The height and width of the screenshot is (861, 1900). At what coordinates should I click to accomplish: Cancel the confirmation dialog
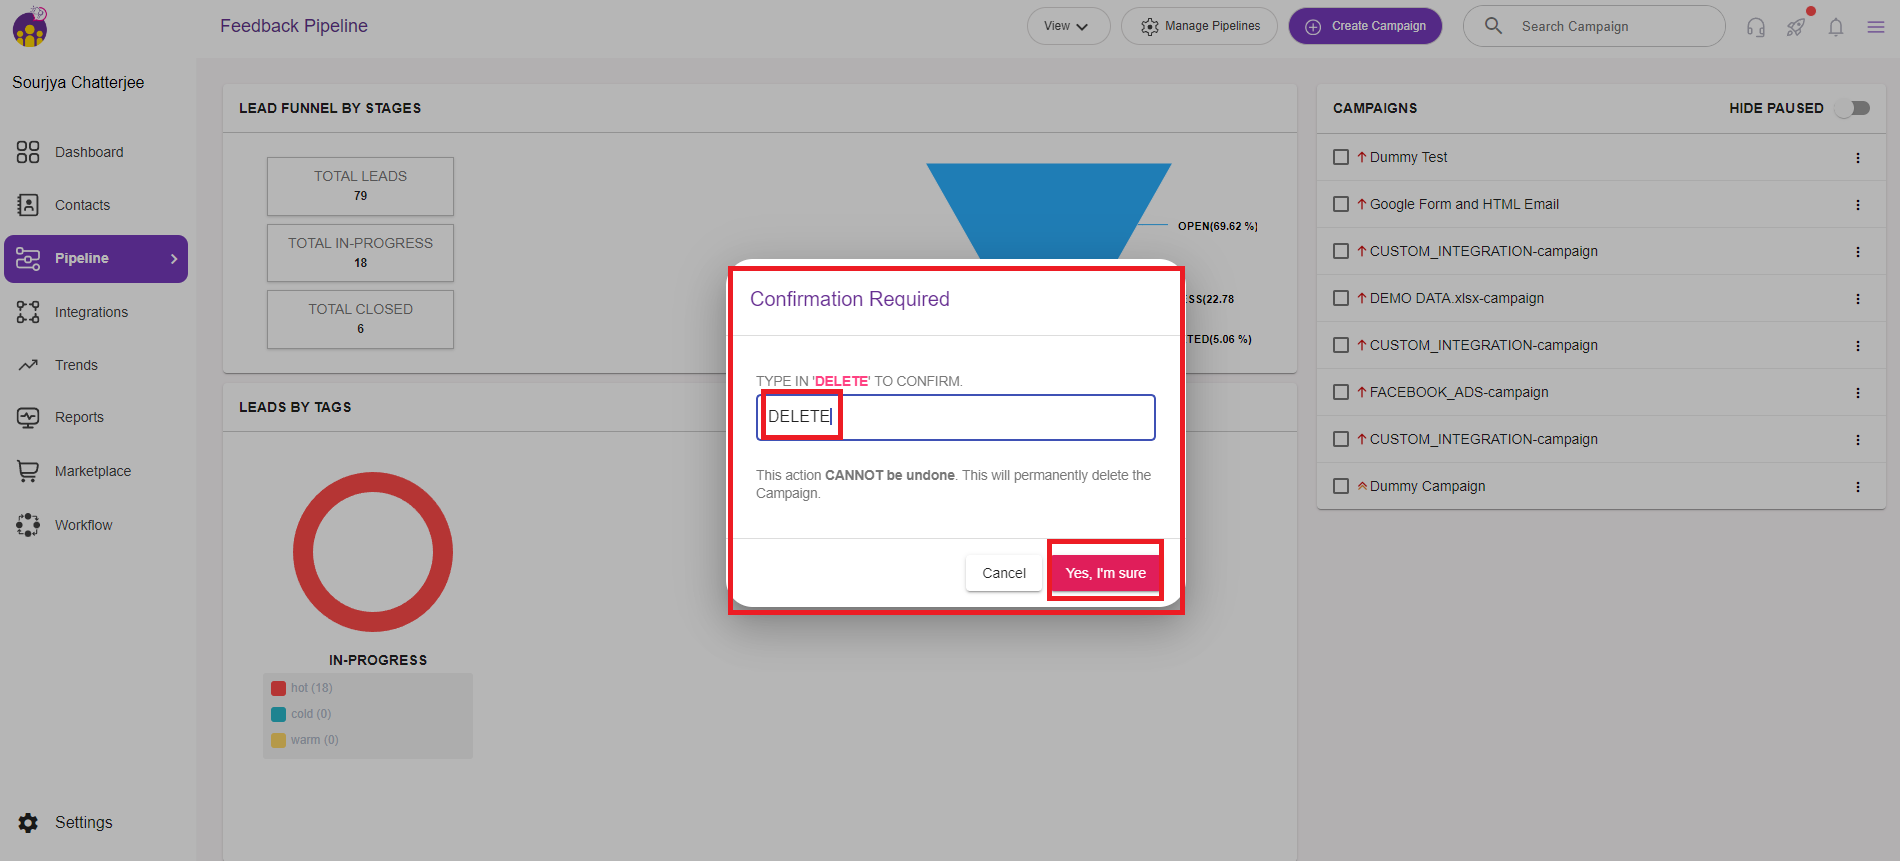(x=1003, y=573)
